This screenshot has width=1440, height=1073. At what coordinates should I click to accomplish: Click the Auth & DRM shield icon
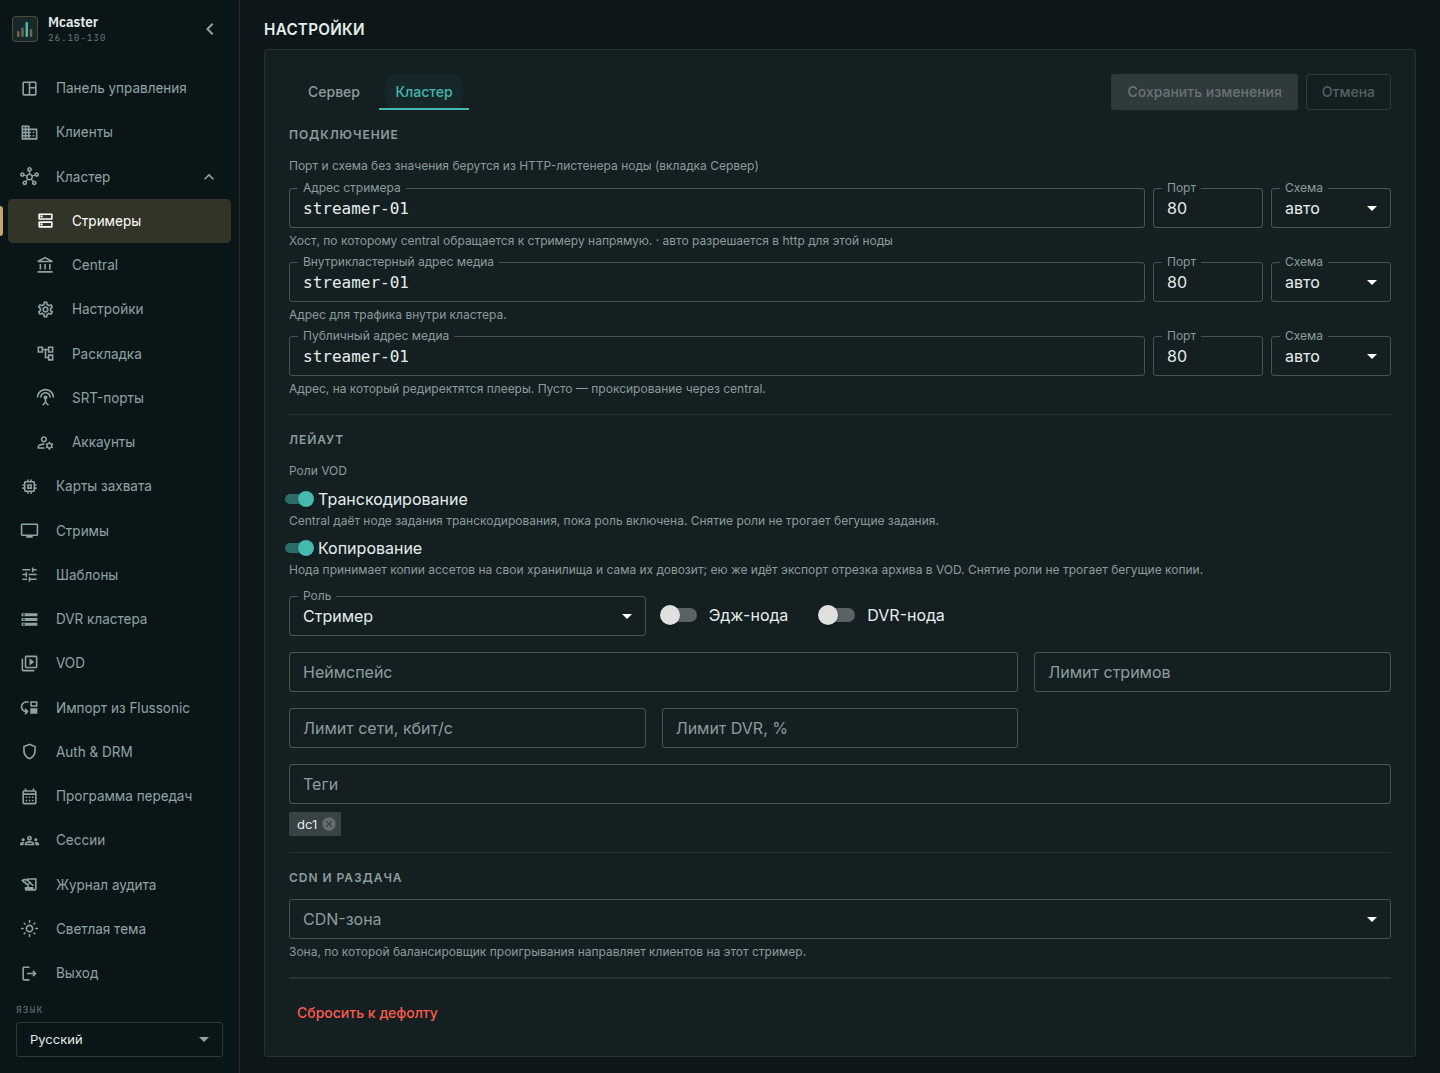point(30,752)
